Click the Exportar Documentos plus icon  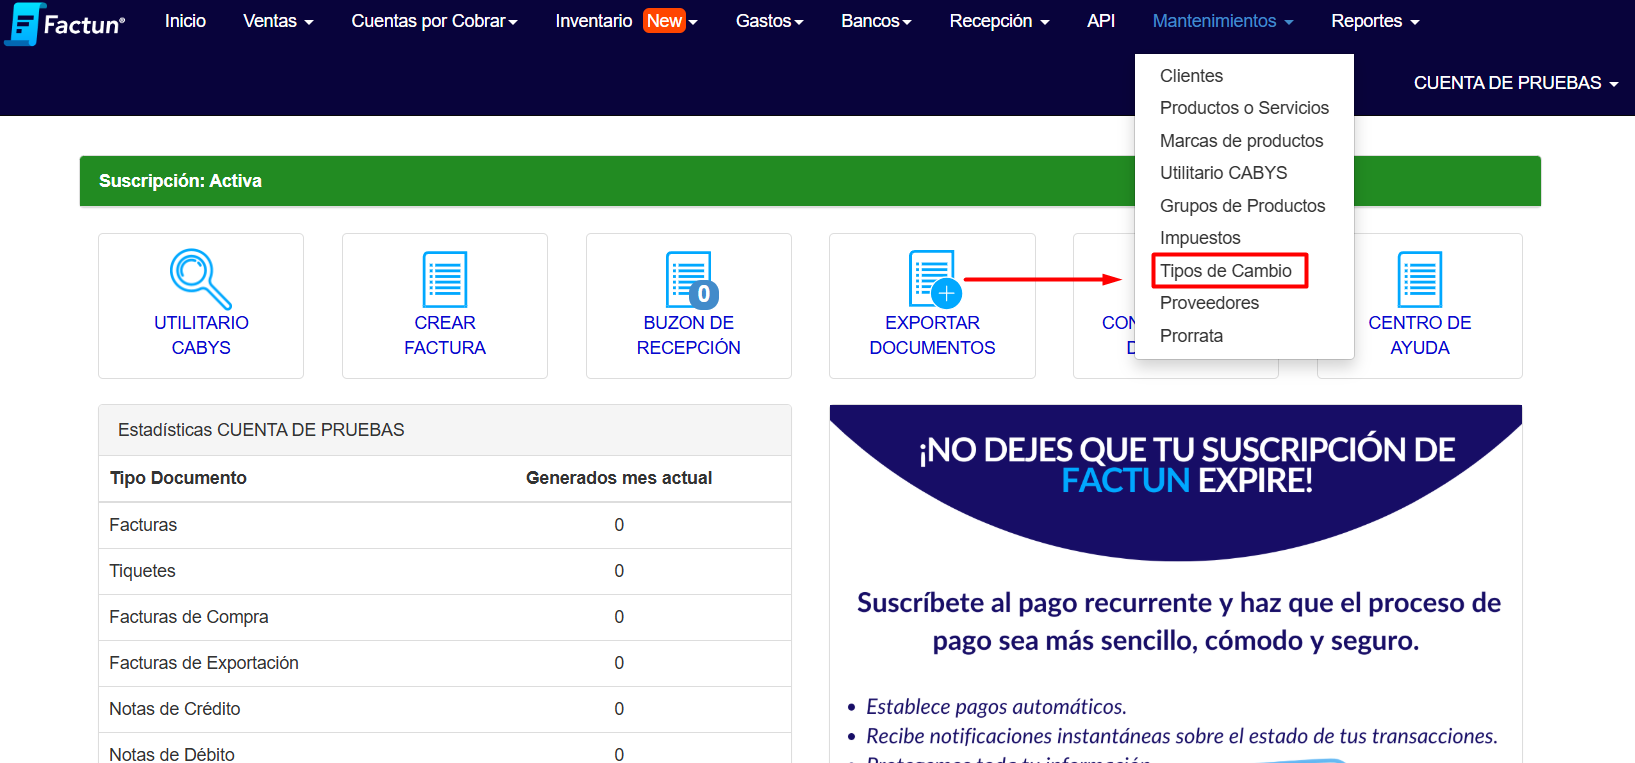pyautogui.click(x=946, y=293)
